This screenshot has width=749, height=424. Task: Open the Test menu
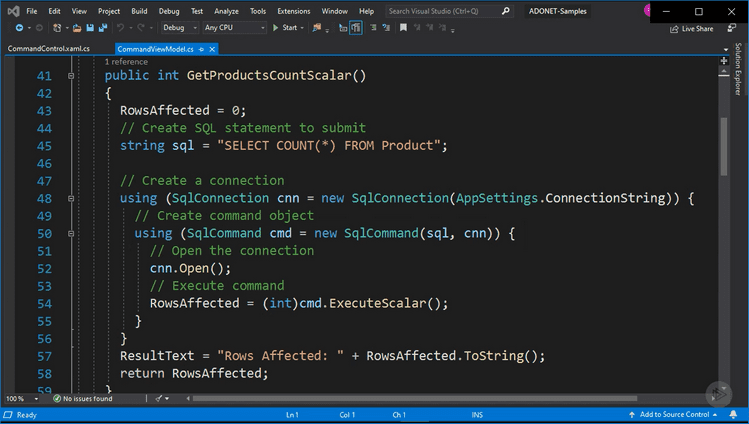tap(197, 11)
